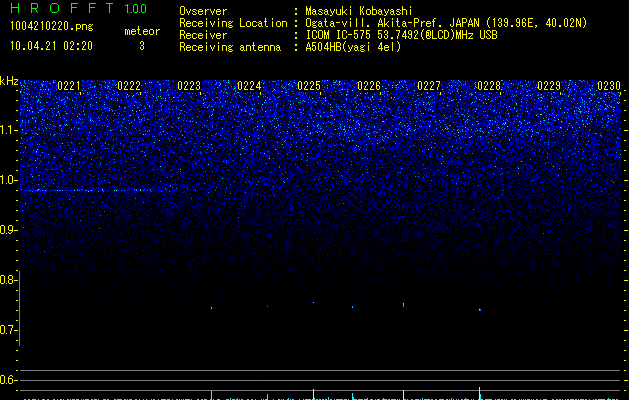Click the faint horizontal signal line below 1.0 kHz

tap(98, 190)
